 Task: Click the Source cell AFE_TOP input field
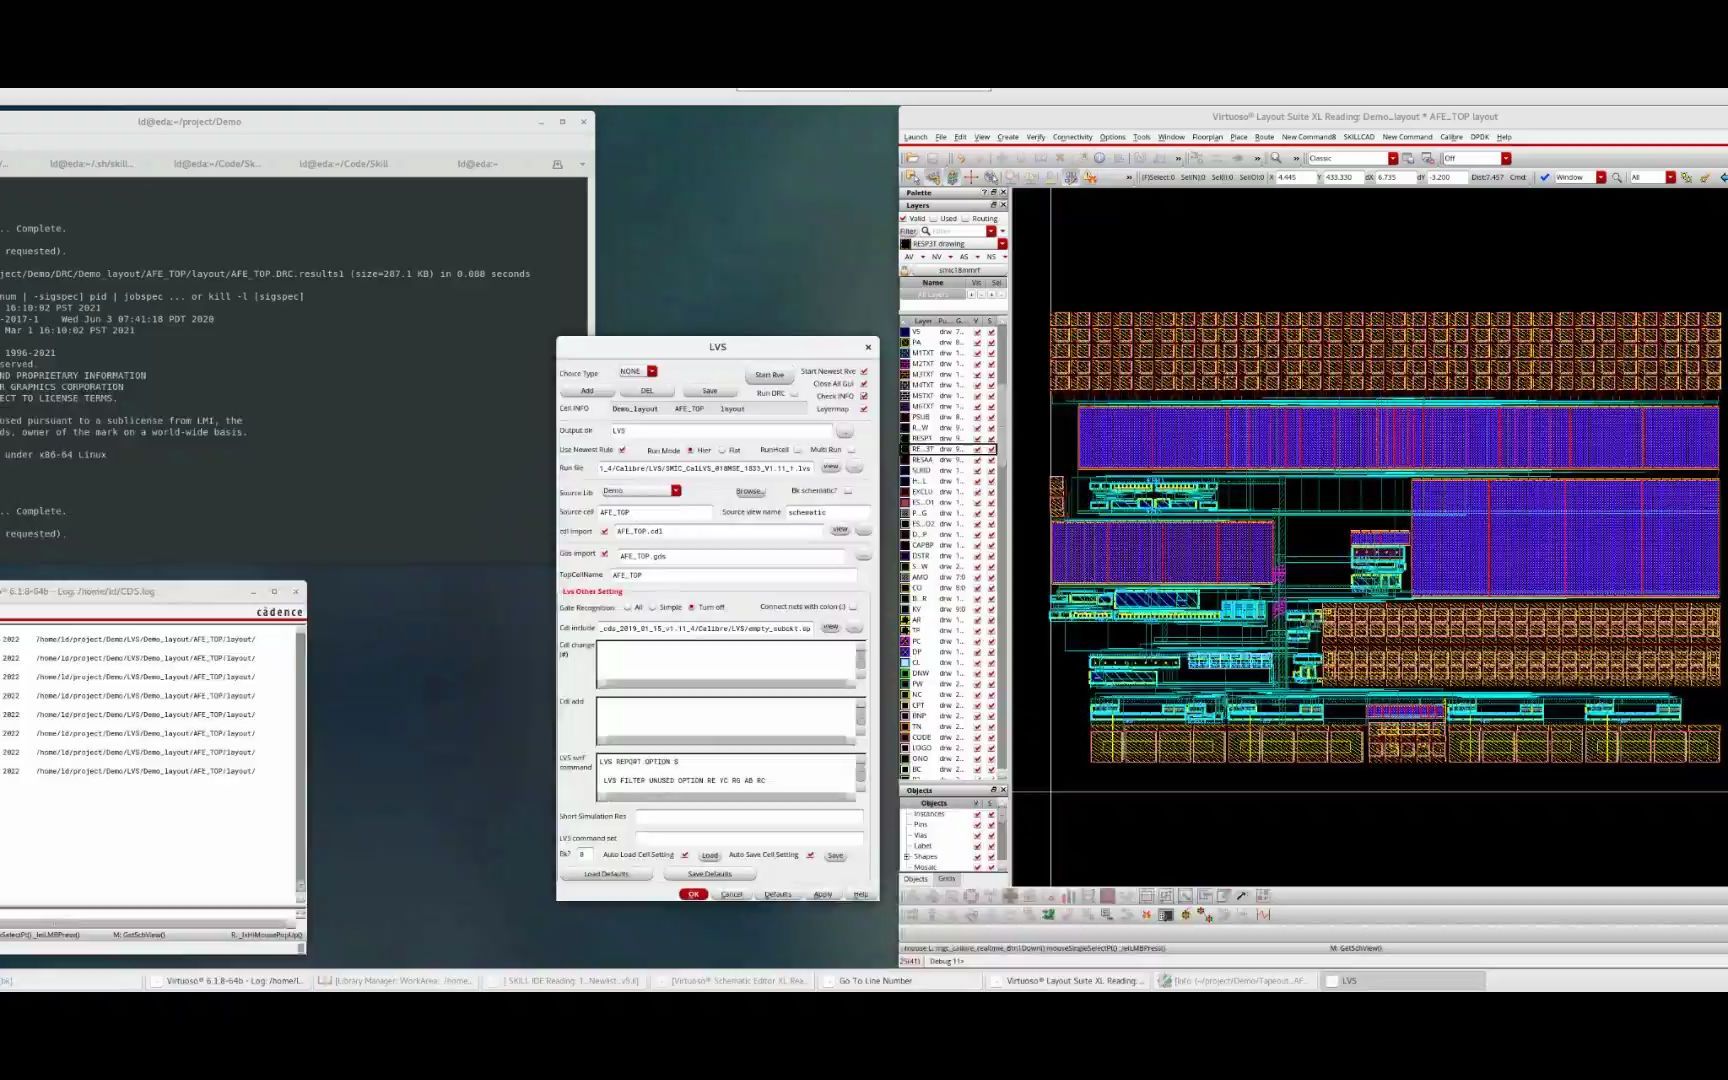tap(655, 512)
